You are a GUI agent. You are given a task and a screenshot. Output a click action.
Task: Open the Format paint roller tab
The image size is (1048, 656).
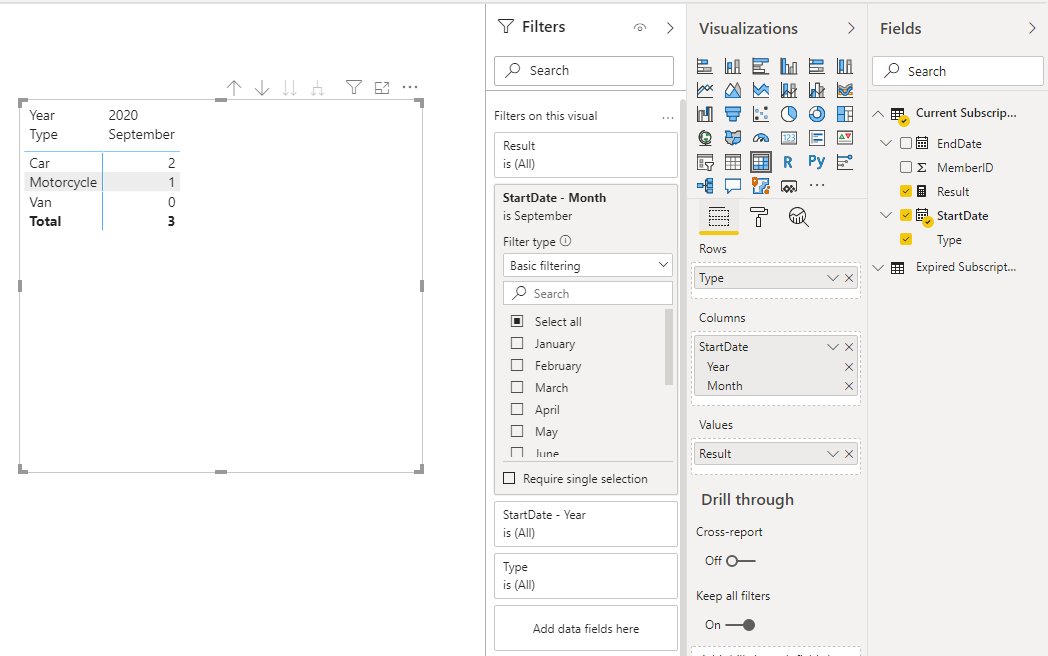(x=759, y=217)
